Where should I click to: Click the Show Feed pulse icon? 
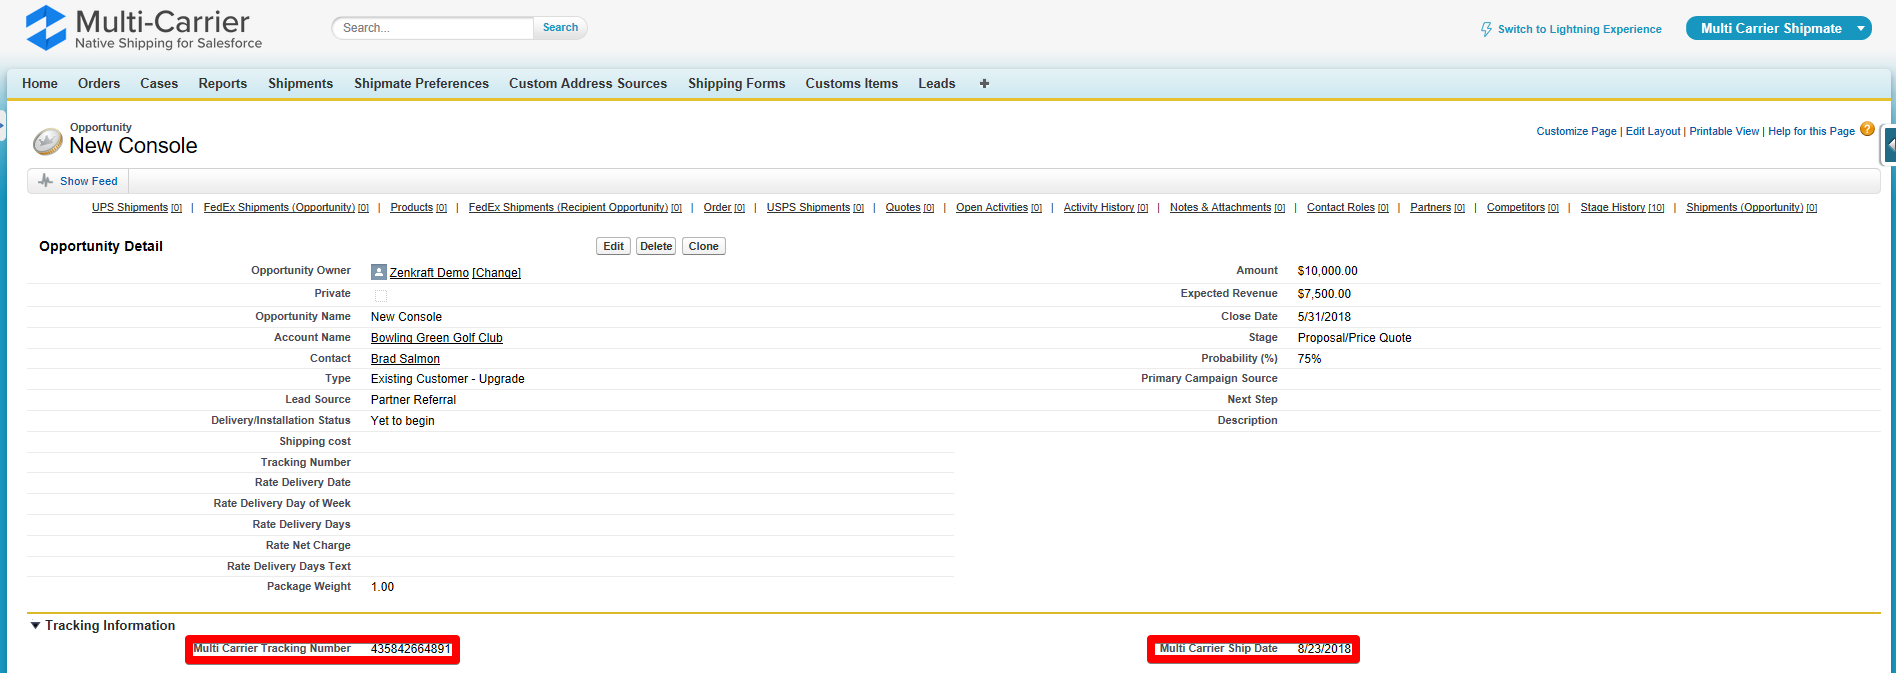[x=45, y=181]
